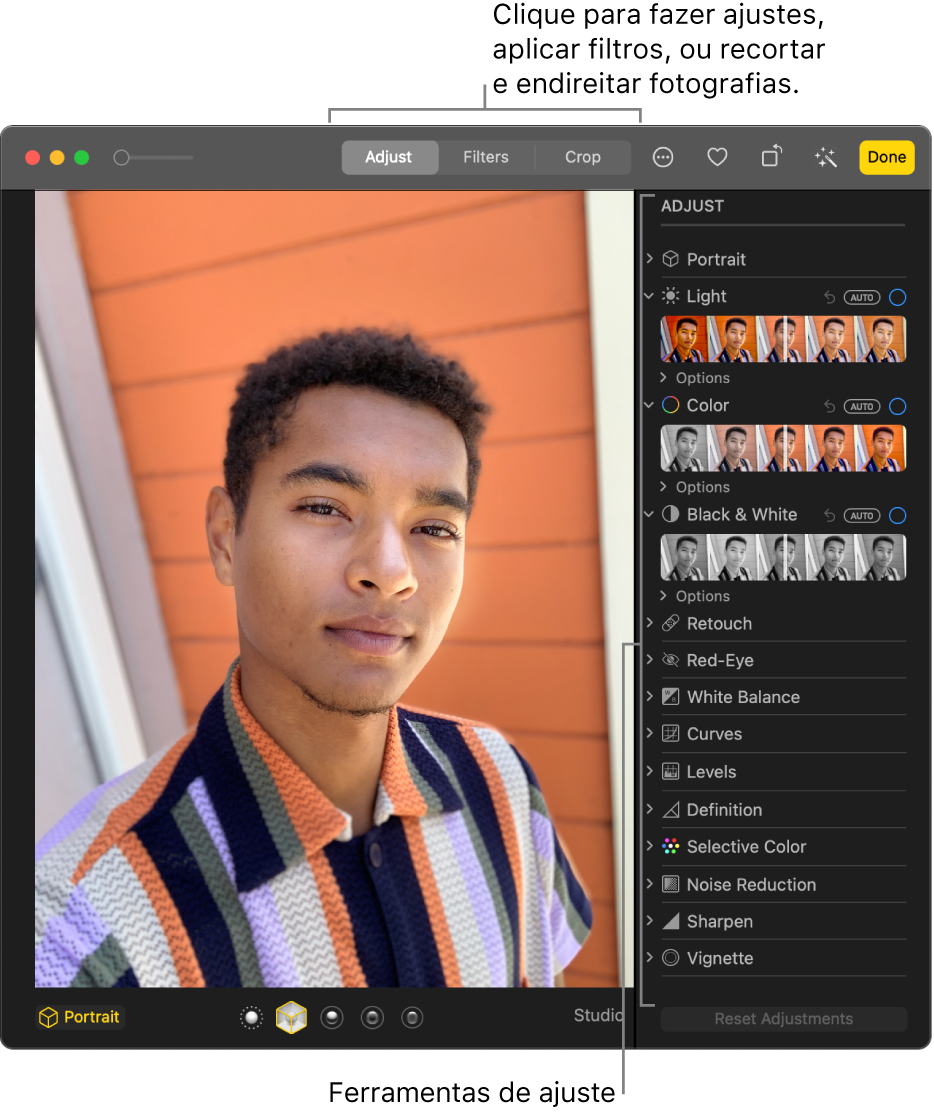Click the Black & White half-circle icon
934x1115 pixels.
[x=670, y=514]
